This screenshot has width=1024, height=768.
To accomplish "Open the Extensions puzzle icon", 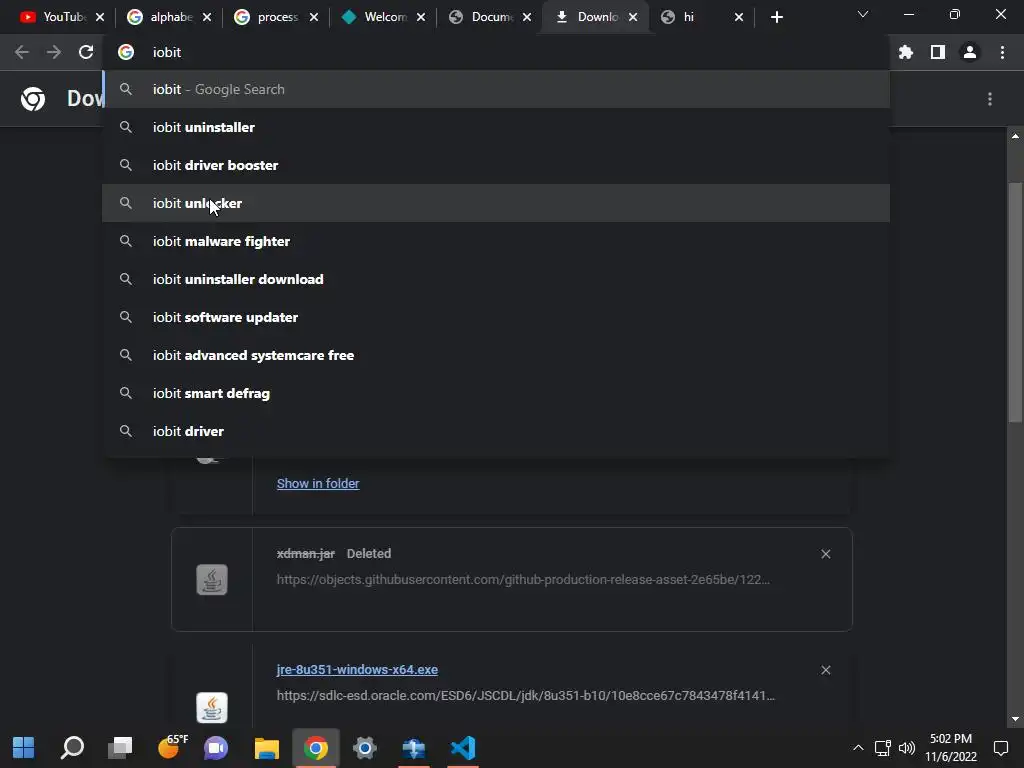I will point(906,52).
